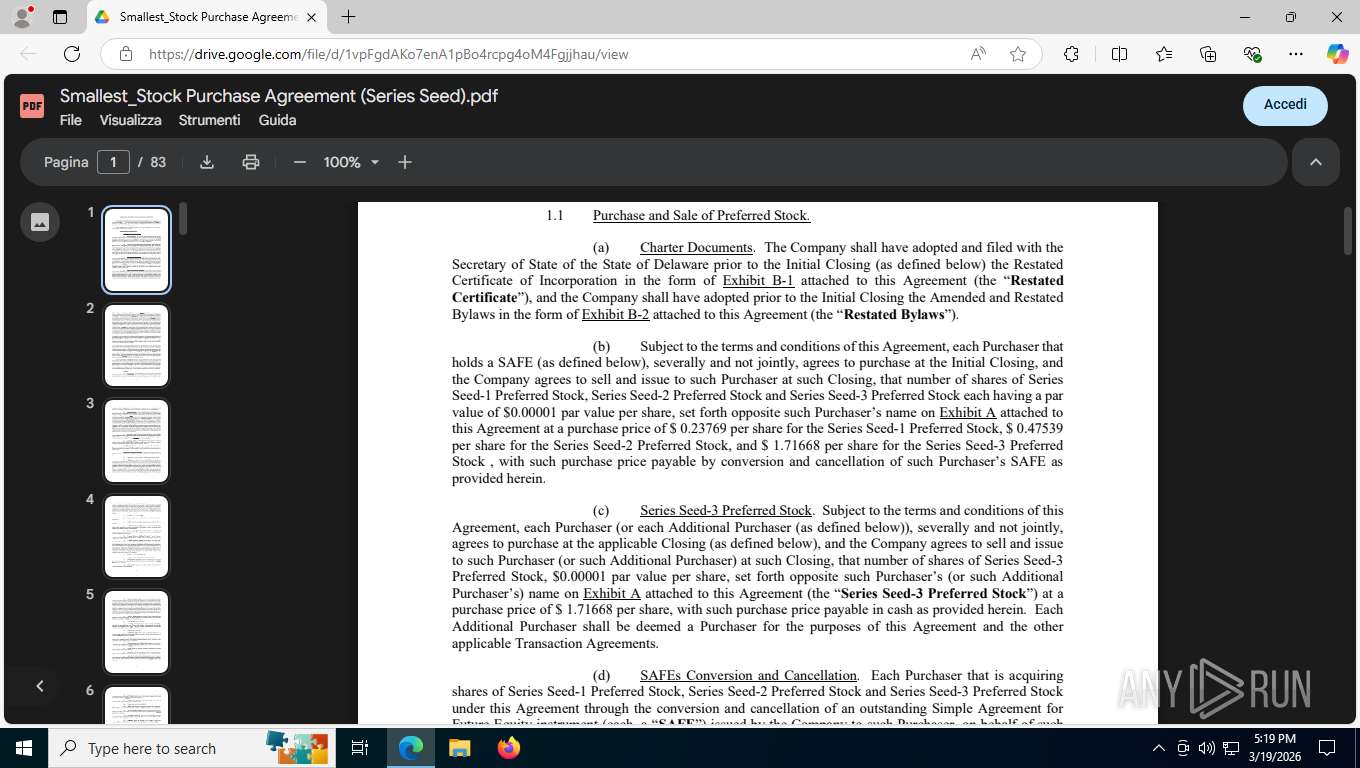Click Exhibit B-2 reference in document
This screenshot has height=768, width=1360.
(x=615, y=314)
